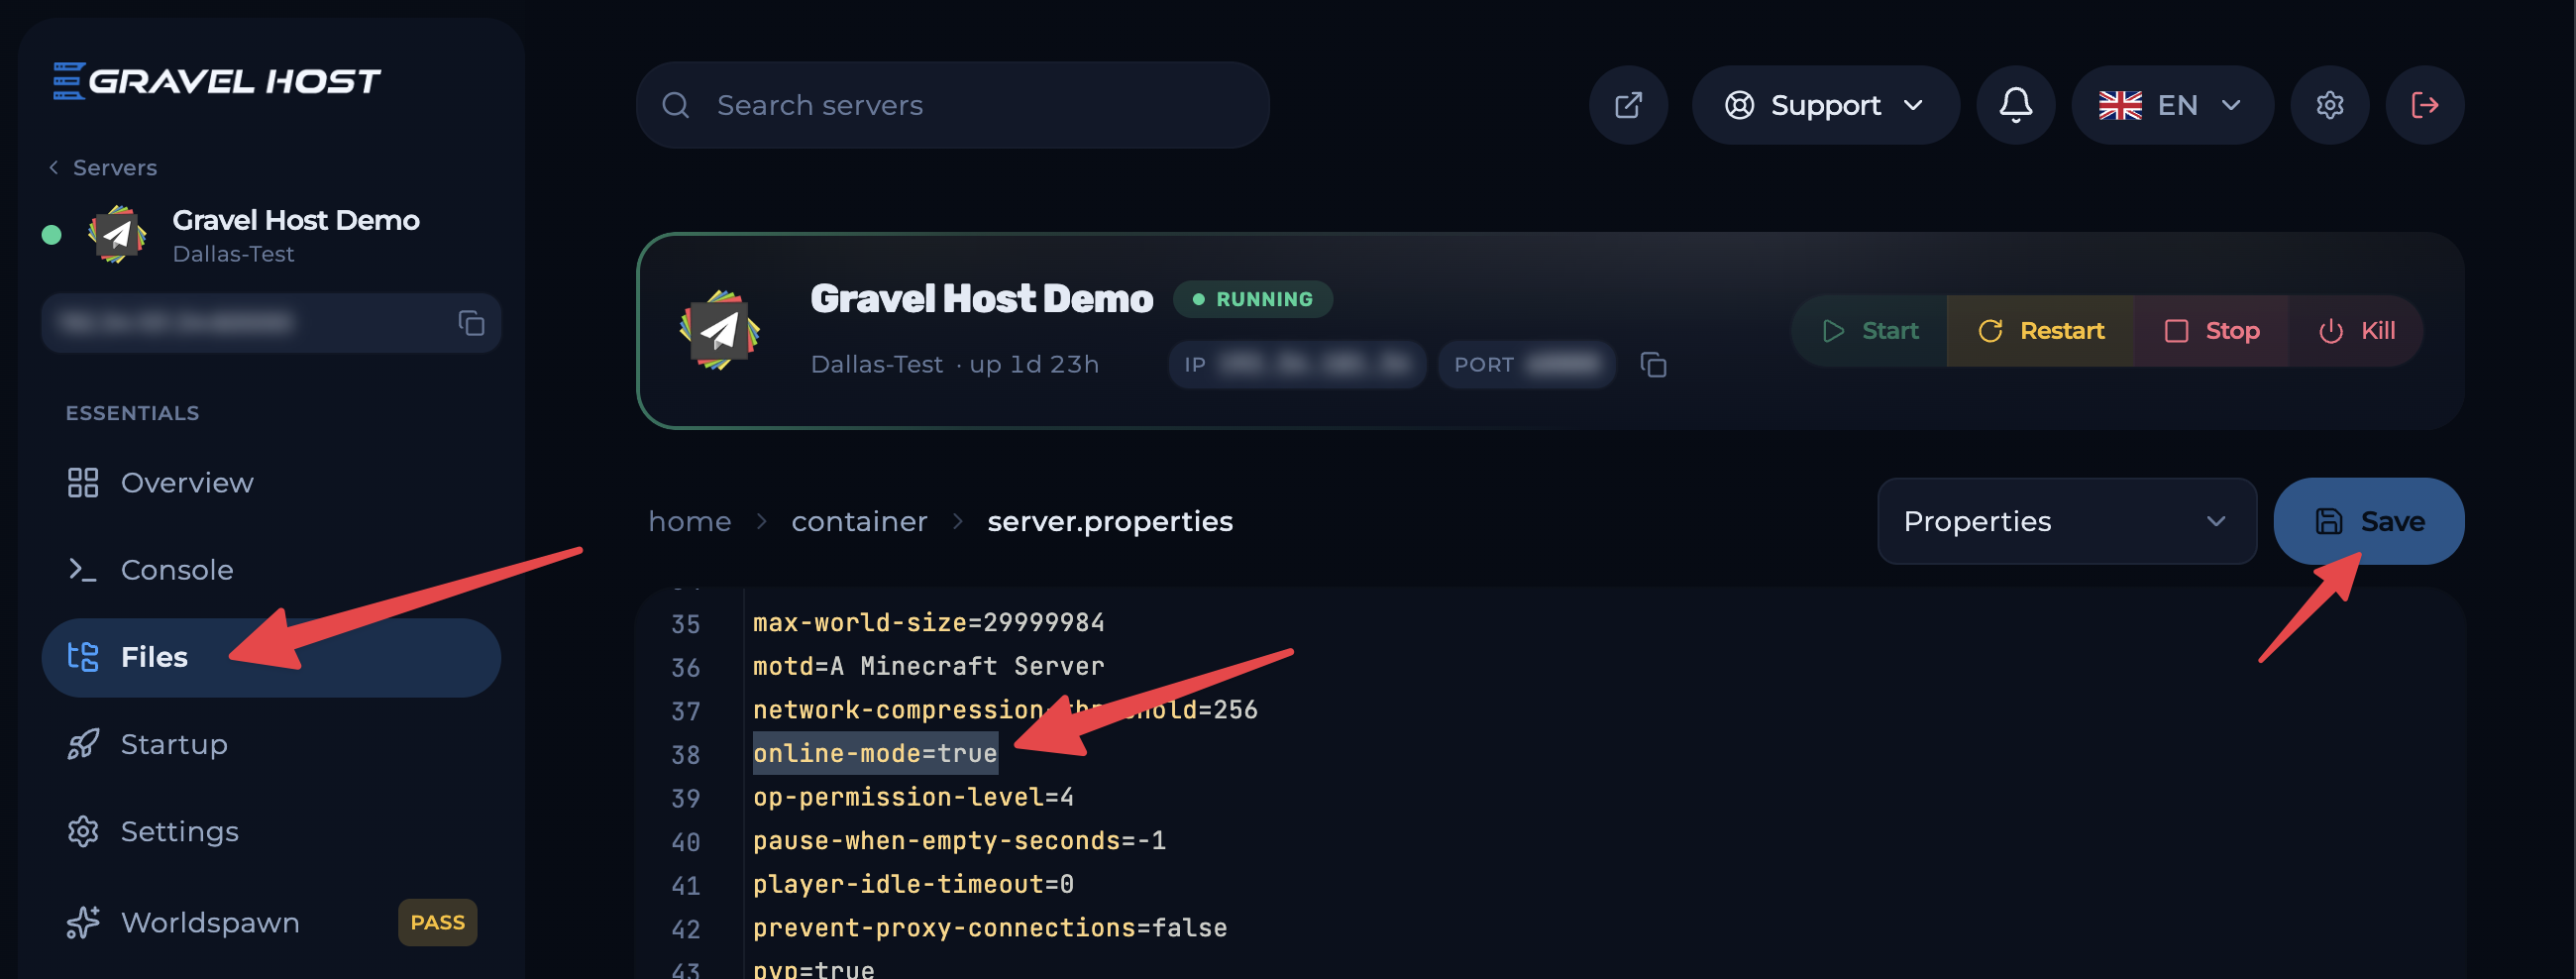Click the blurred PORT field

(x=1526, y=365)
